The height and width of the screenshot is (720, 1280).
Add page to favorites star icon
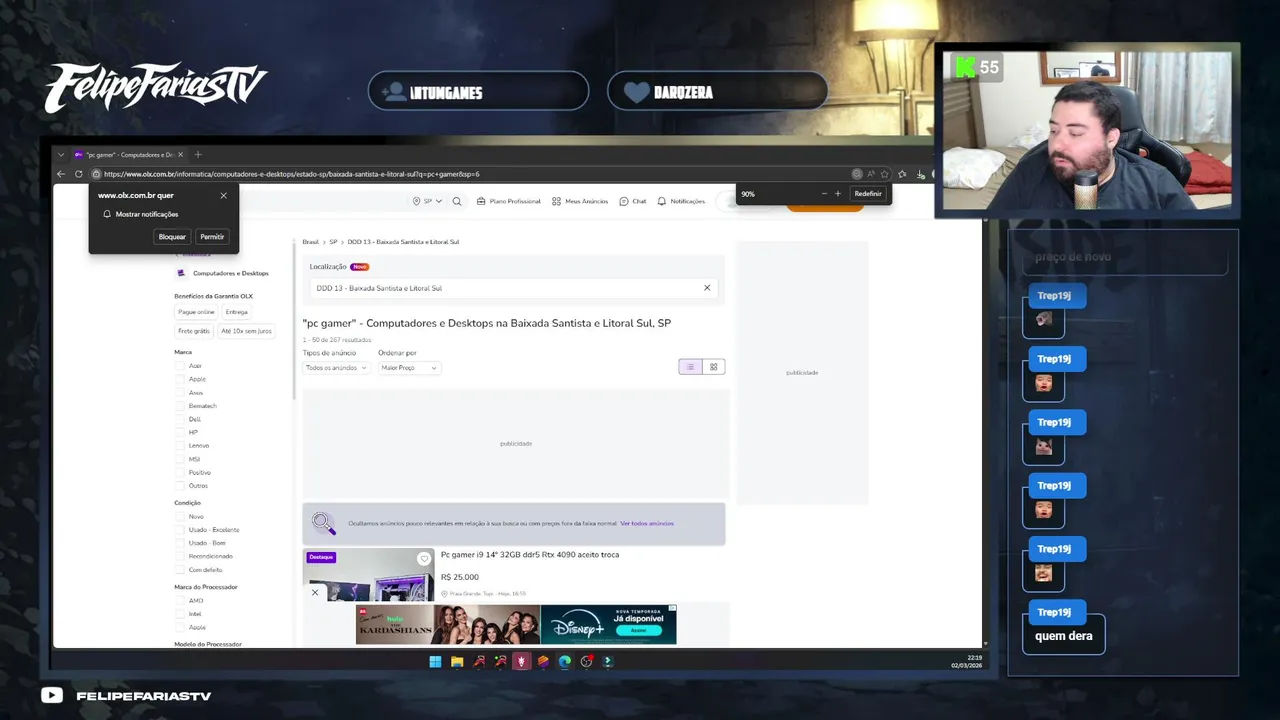click(885, 174)
